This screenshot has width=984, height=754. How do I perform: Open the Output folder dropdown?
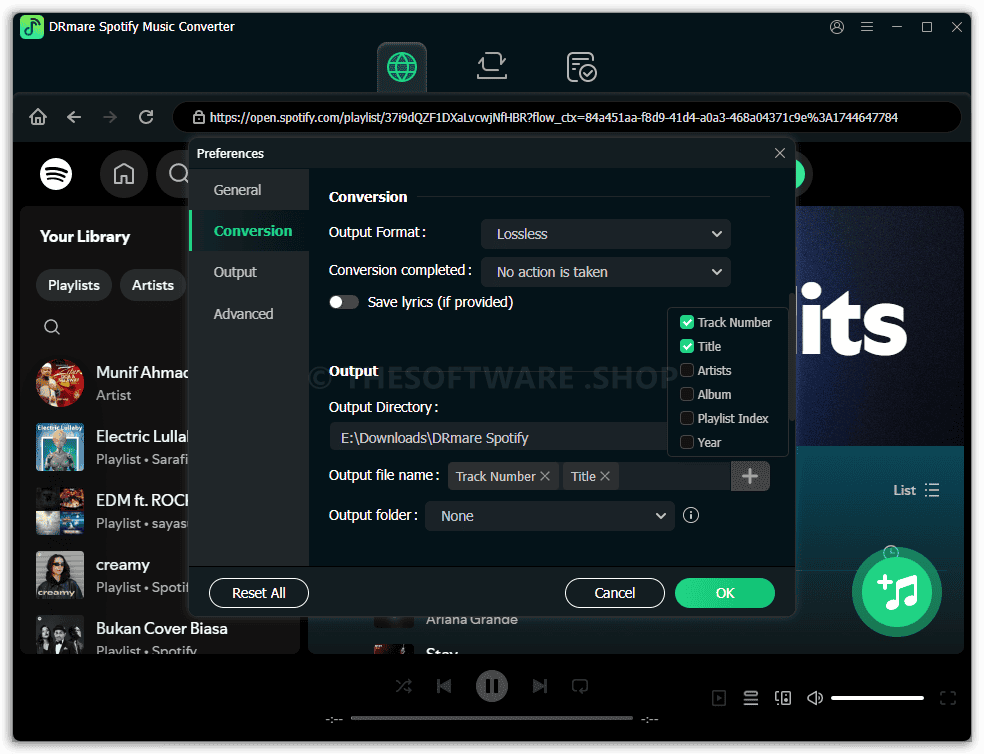[550, 516]
